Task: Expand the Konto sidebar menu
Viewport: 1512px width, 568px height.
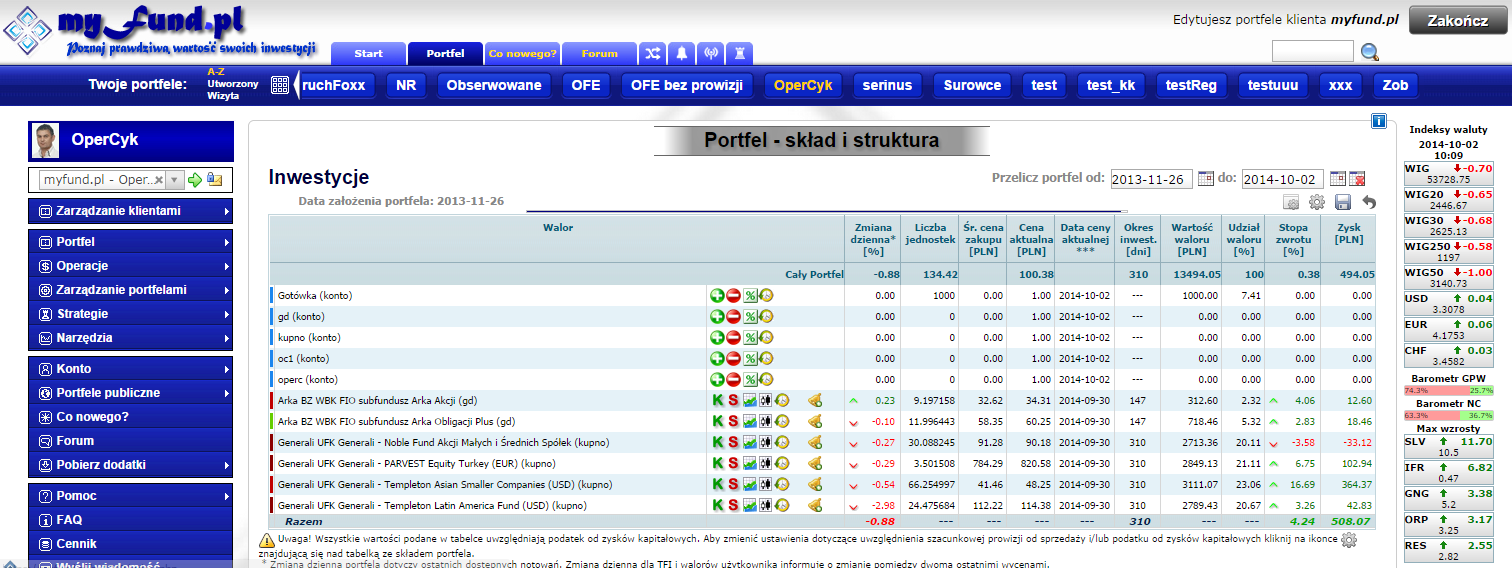Action: click(x=130, y=369)
